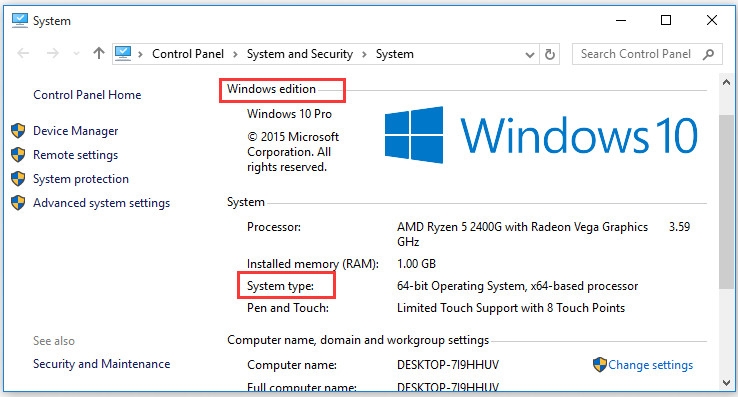Viewport: 738px width, 397px height.
Task: Click the Windows 10 Pro edition text
Action: pyautogui.click(x=289, y=114)
